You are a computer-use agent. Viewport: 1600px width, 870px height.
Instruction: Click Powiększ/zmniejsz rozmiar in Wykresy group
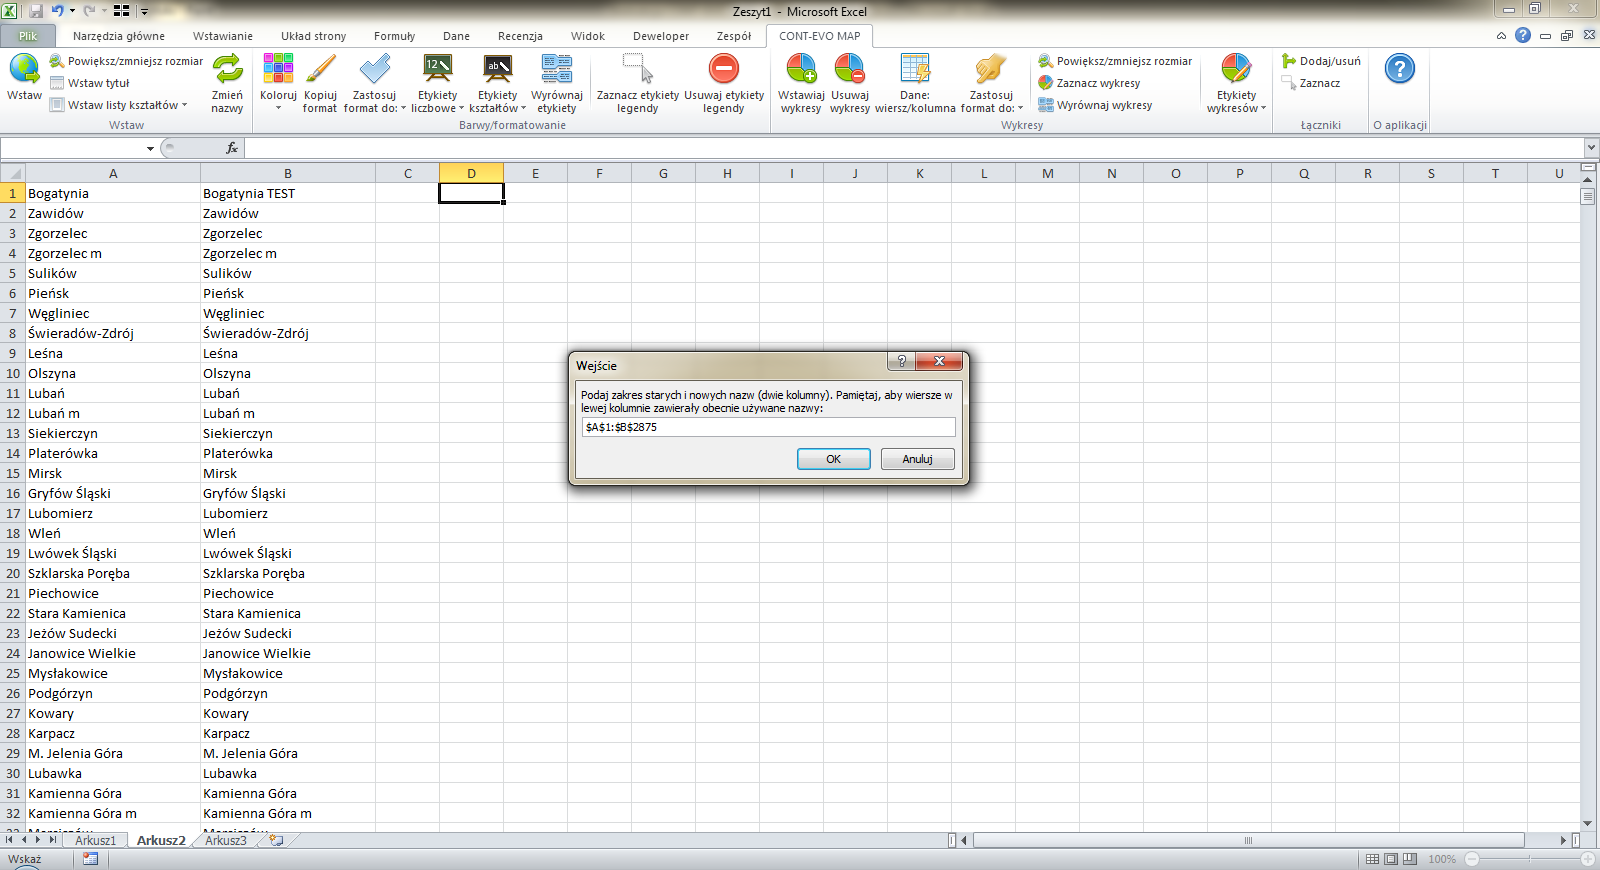pos(1115,61)
